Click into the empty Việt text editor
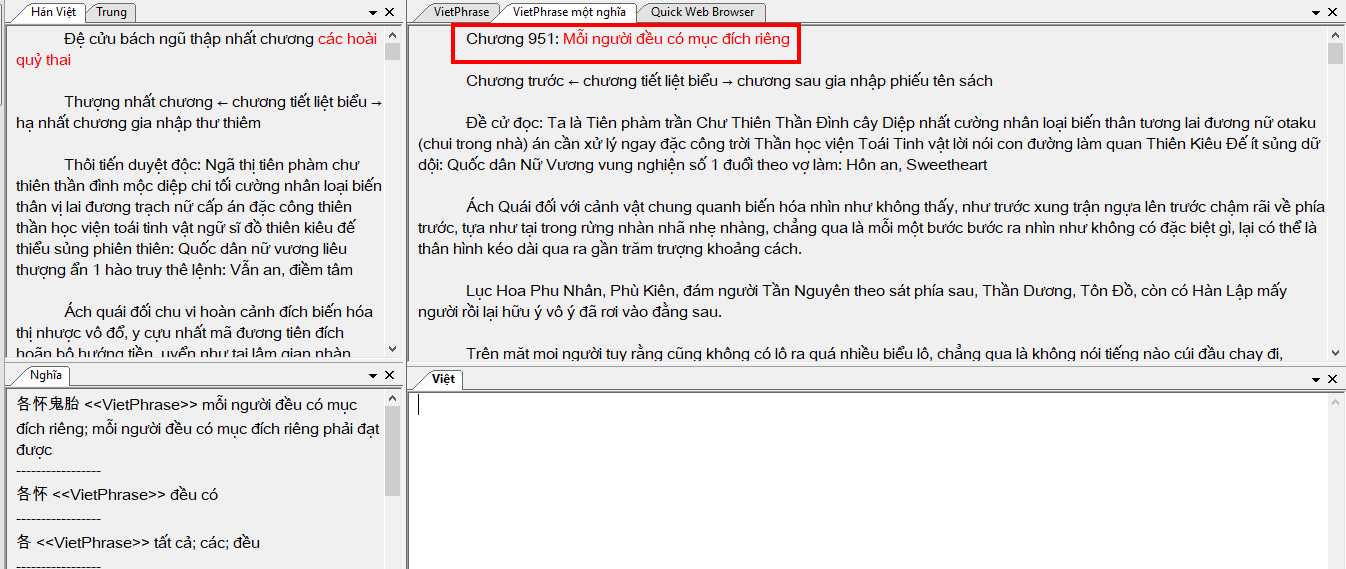 pos(860,480)
